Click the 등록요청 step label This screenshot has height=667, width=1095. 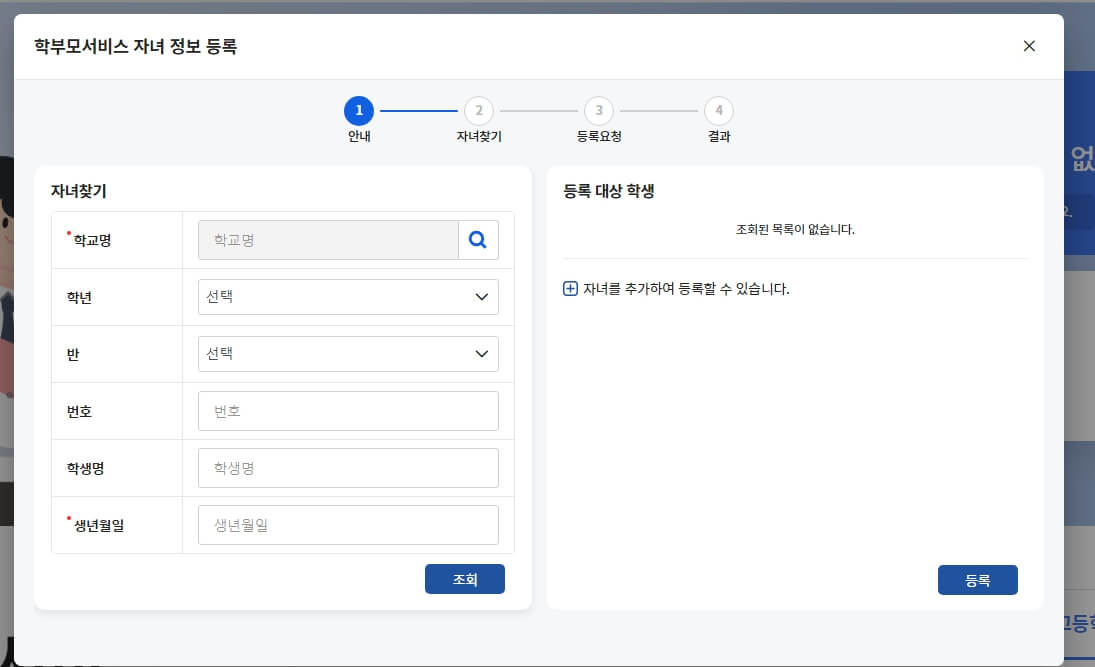[598, 135]
